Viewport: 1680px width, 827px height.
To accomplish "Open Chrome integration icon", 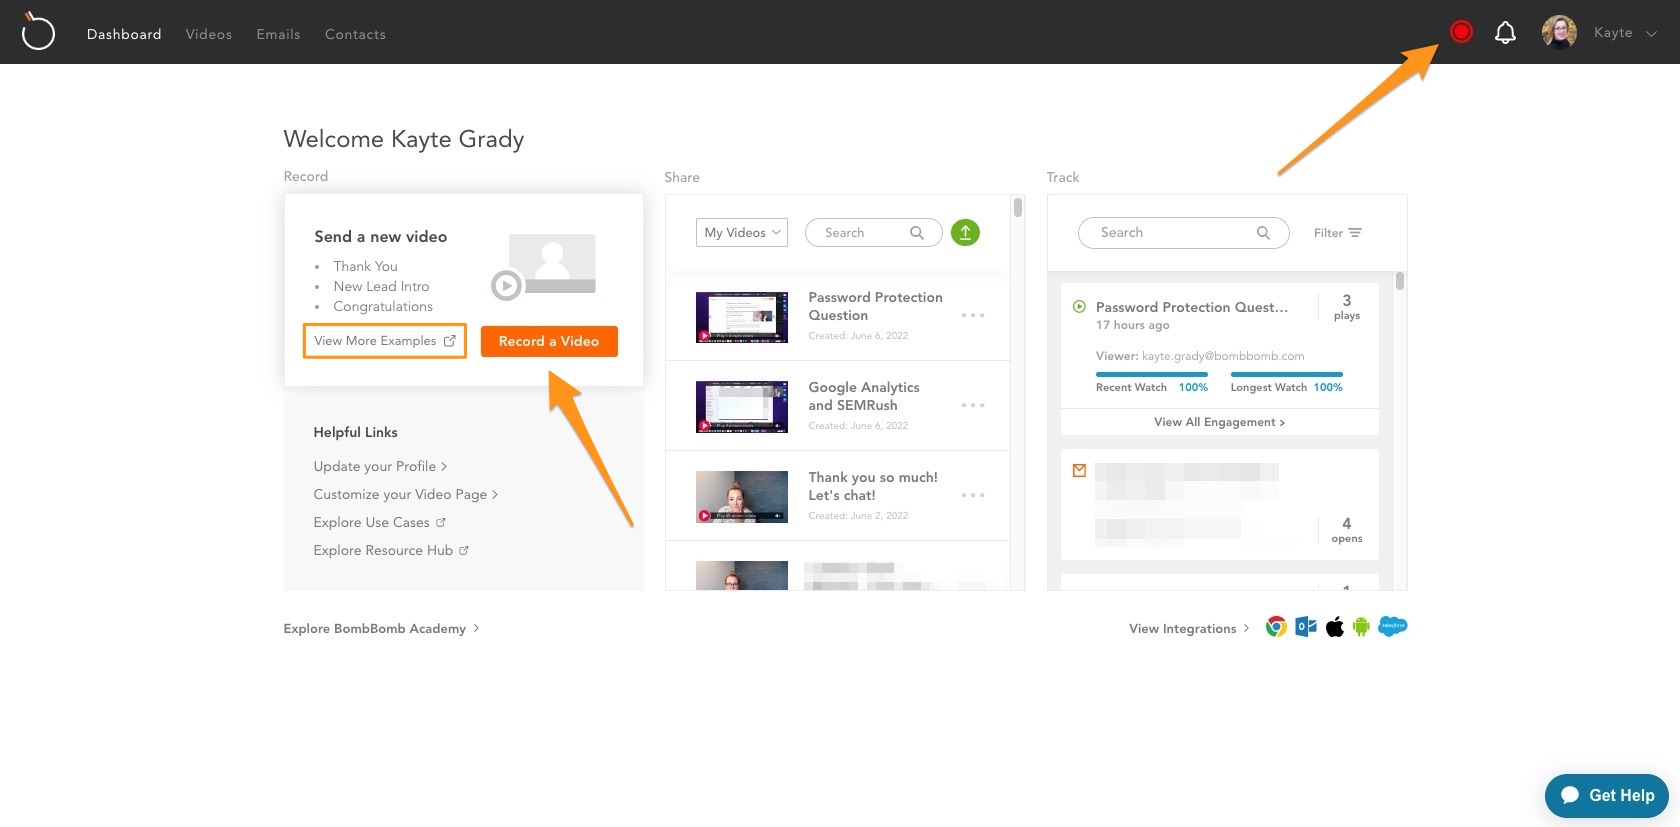I will pos(1276,627).
